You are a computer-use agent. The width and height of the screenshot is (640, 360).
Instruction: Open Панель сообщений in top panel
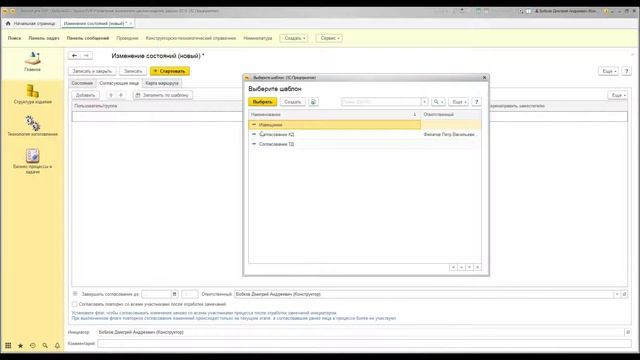(88, 38)
